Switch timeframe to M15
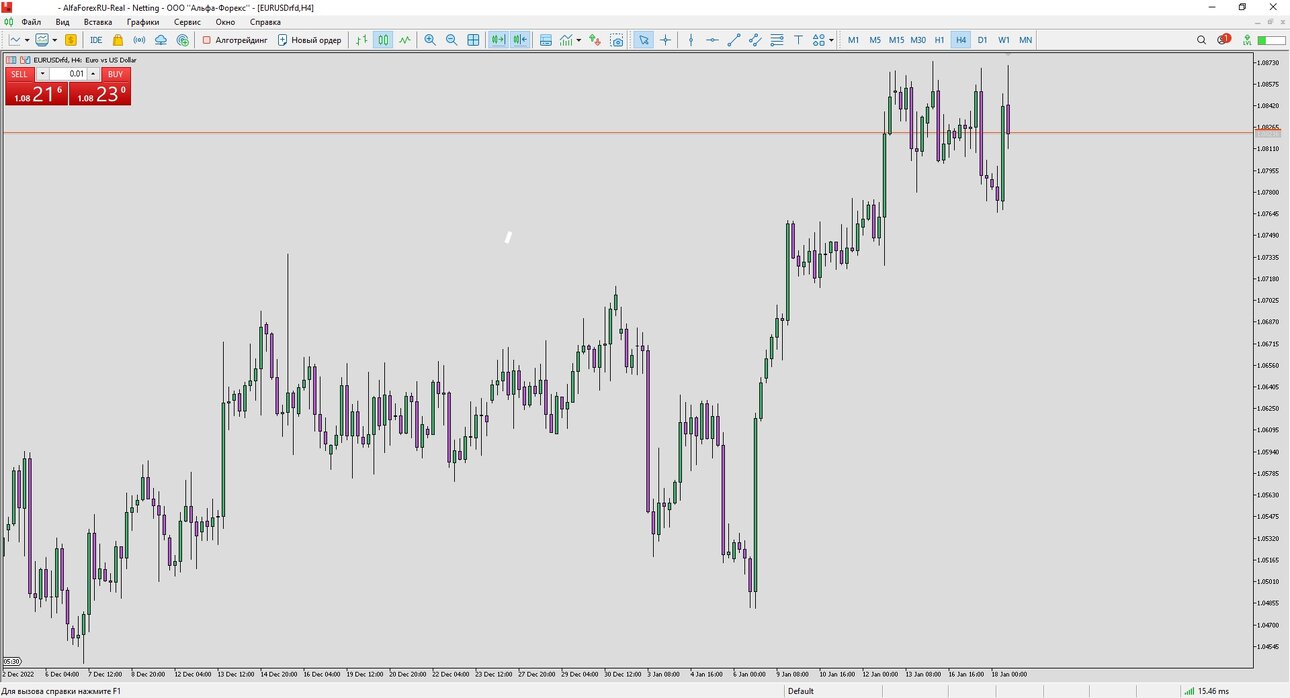The height and width of the screenshot is (698, 1290). 896,40
